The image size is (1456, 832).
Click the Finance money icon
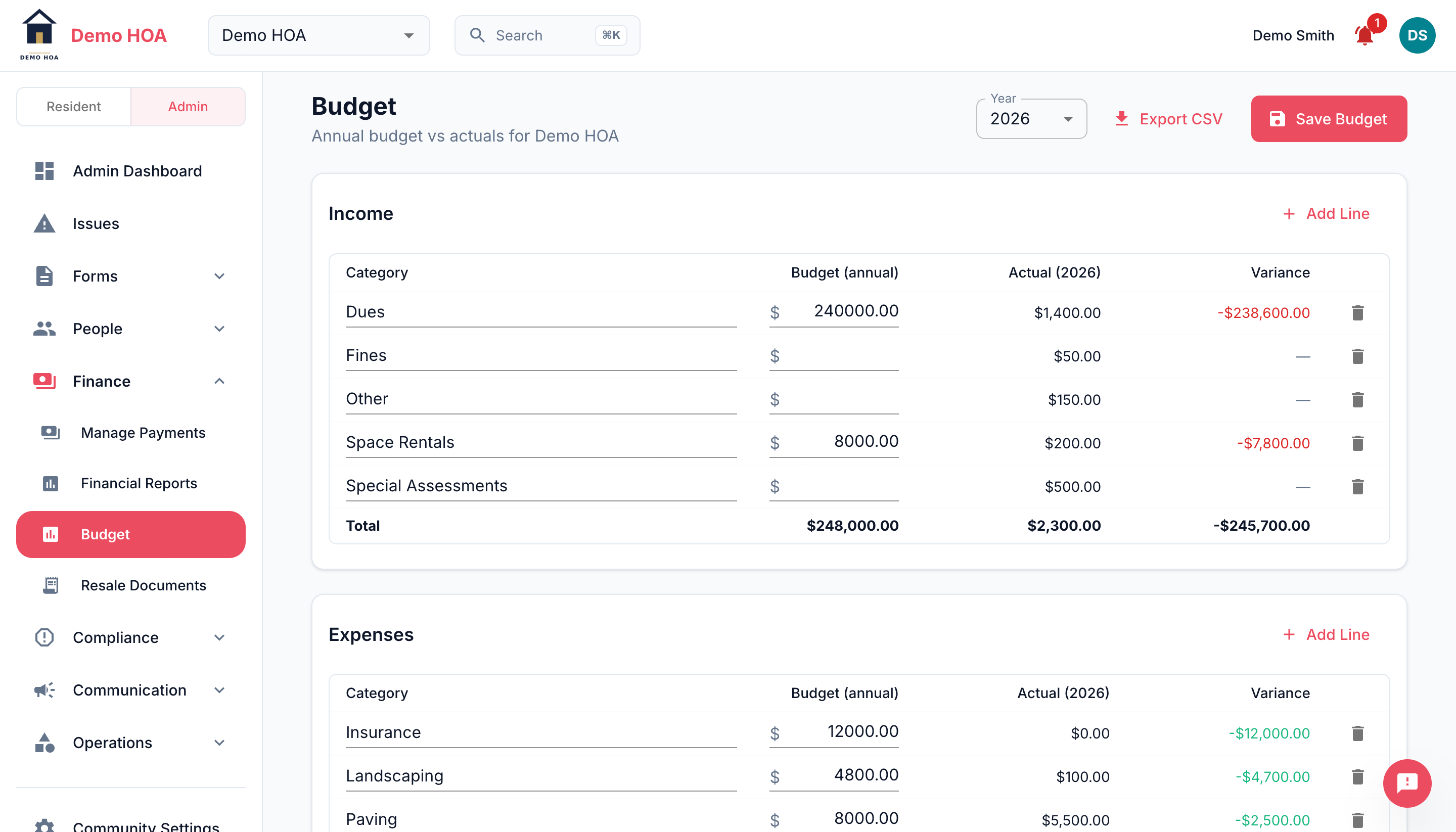click(45, 381)
